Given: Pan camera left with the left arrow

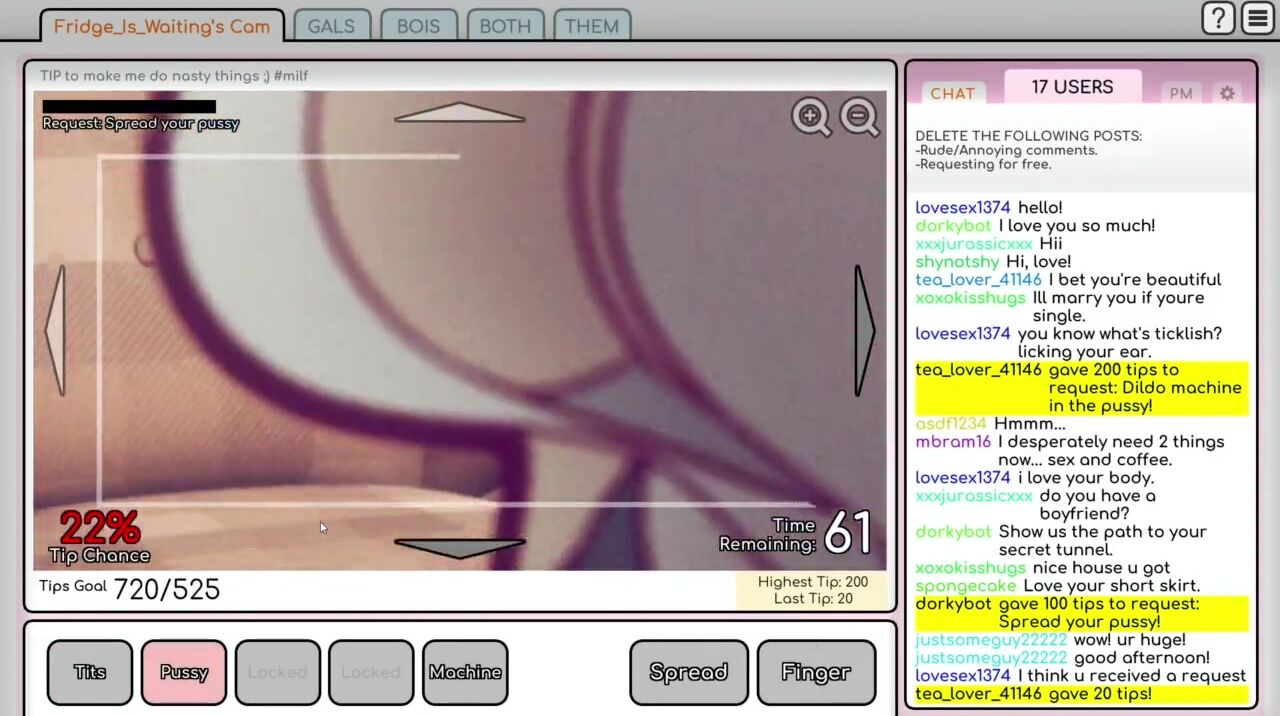Looking at the screenshot, I should coord(56,330).
